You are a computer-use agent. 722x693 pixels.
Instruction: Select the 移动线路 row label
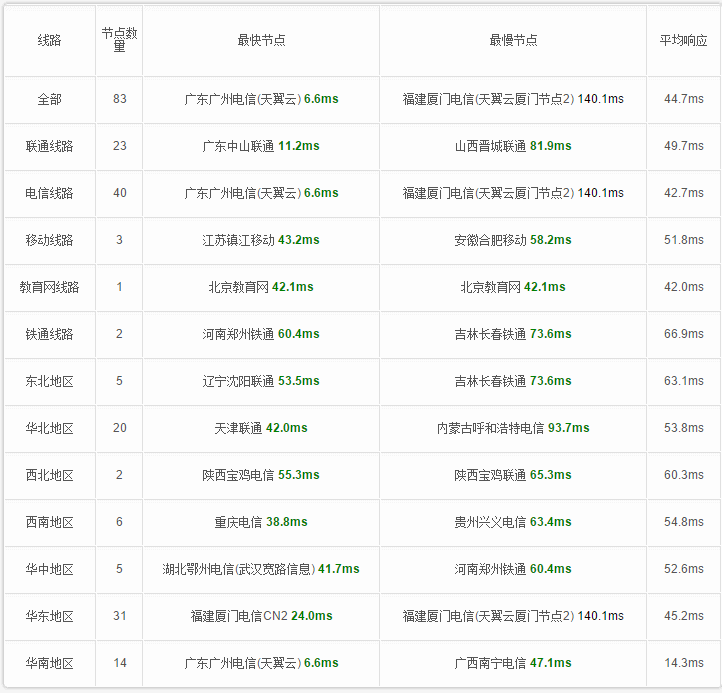click(x=49, y=240)
